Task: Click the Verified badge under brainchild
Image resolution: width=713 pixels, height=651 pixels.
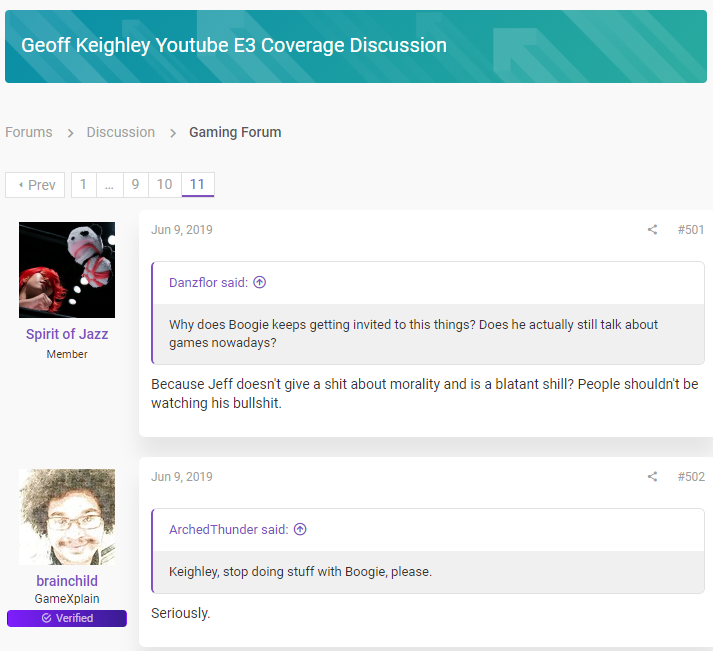Action: pyautogui.click(x=67, y=618)
